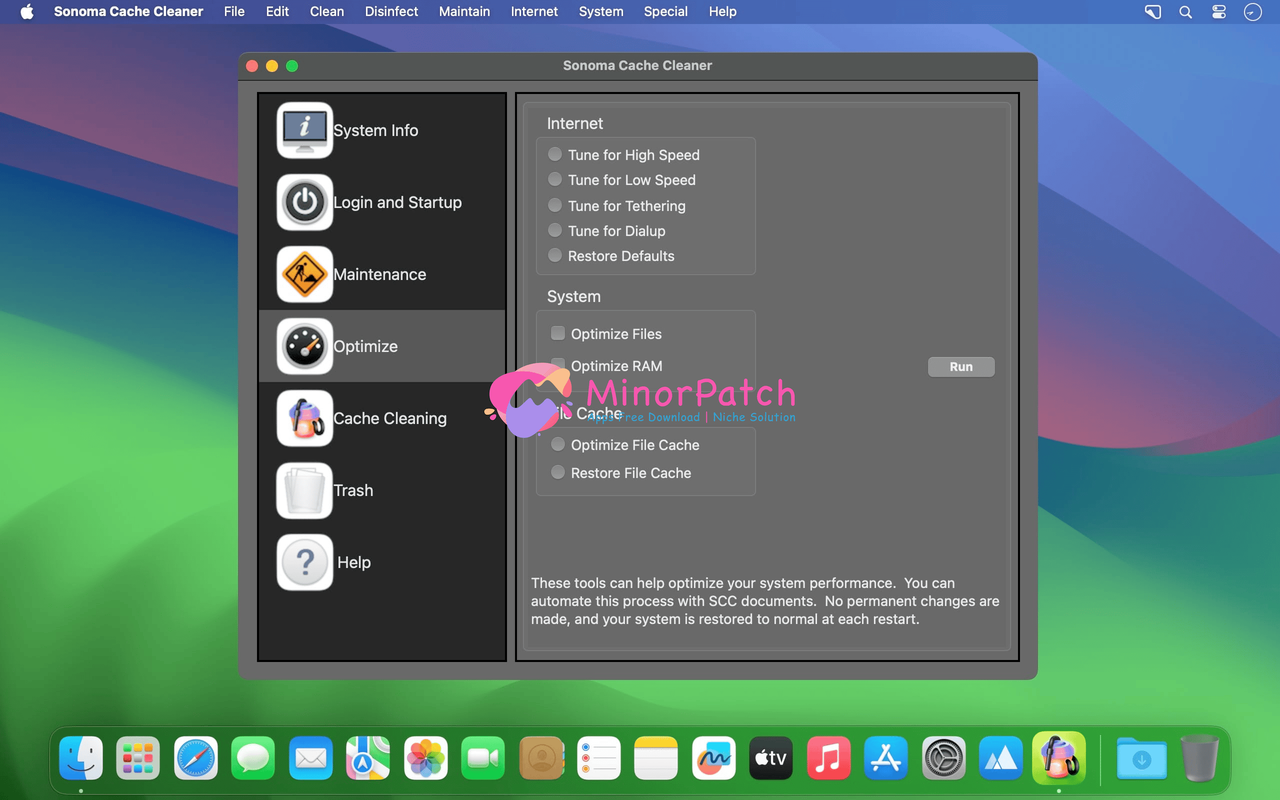Screen dimensions: 1280x800
Task: Select Tune for Low Speed
Action: pos(555,179)
